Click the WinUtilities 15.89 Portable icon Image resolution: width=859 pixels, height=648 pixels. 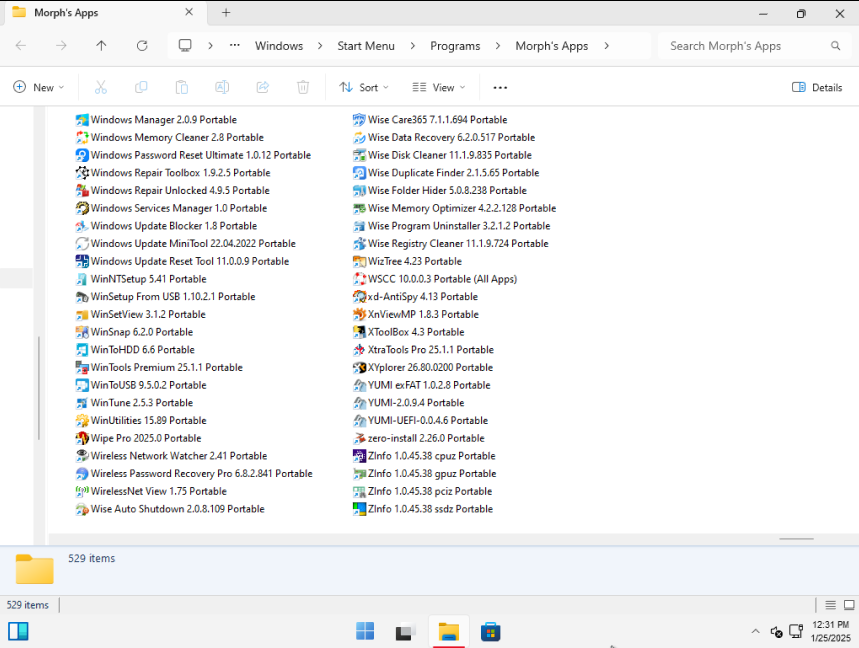82,421
